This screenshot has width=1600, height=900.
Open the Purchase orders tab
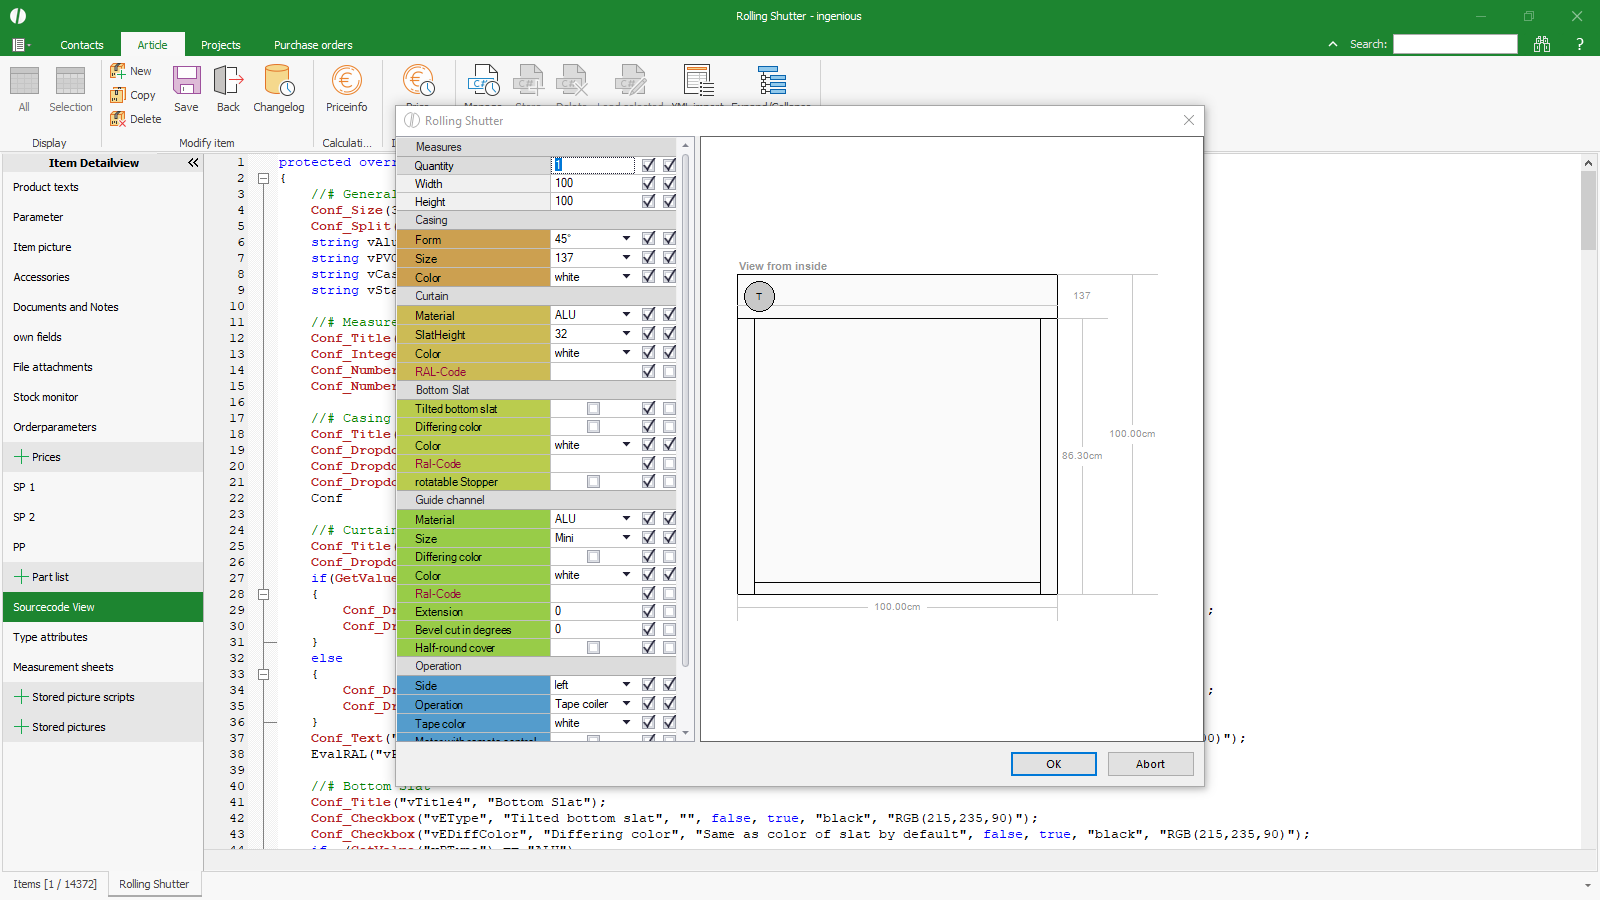tap(313, 45)
